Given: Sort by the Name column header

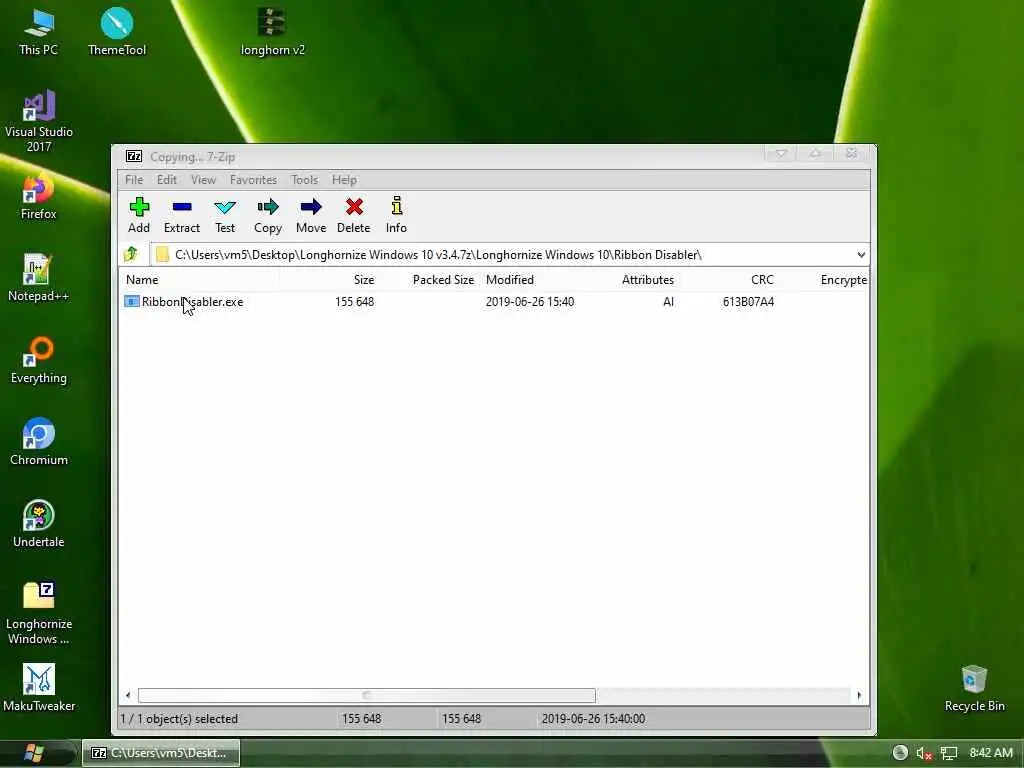Looking at the screenshot, I should tap(200, 280).
